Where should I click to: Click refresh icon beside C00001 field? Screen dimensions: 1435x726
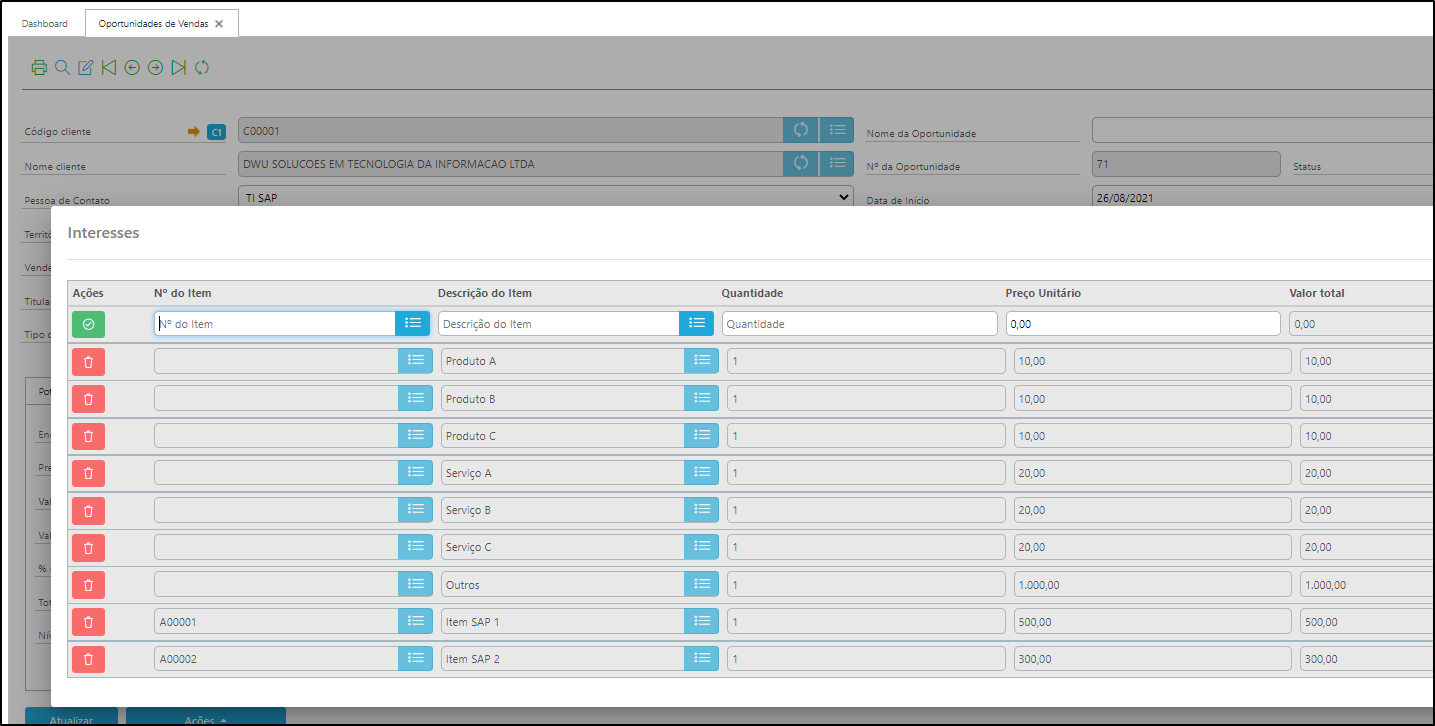point(801,130)
